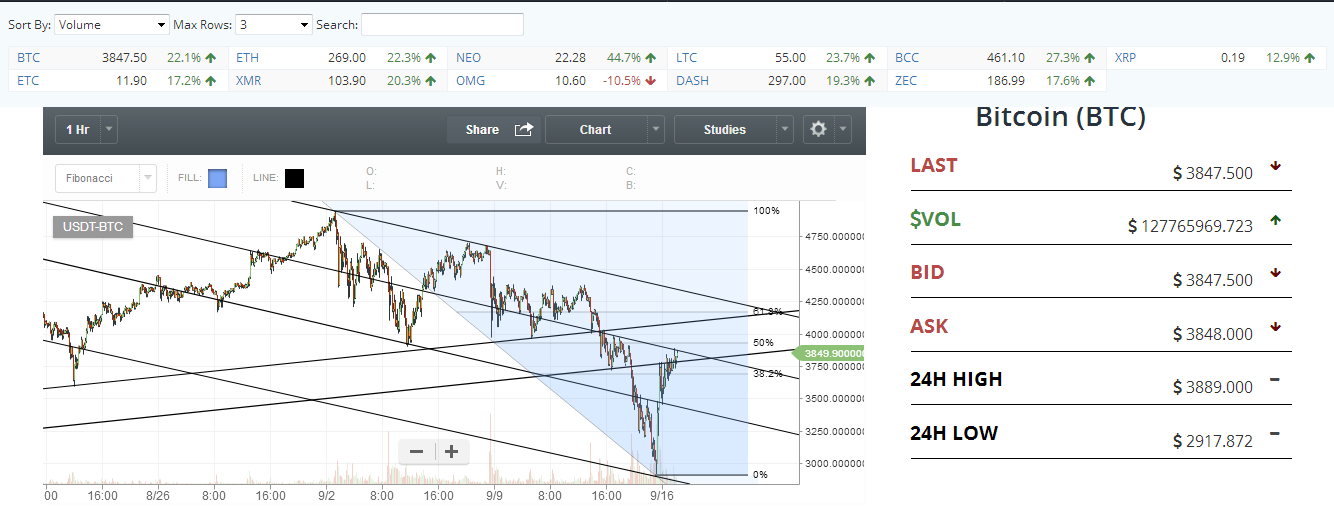The width and height of the screenshot is (1334, 519).
Task: Select the OMG ticker link
Action: click(x=469, y=81)
